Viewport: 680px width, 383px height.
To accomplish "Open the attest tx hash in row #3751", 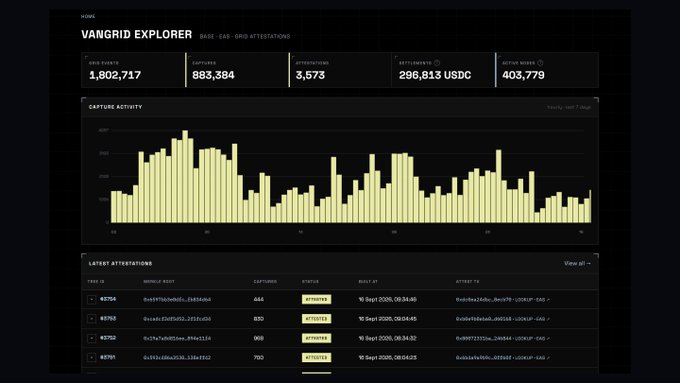I will coord(483,358).
